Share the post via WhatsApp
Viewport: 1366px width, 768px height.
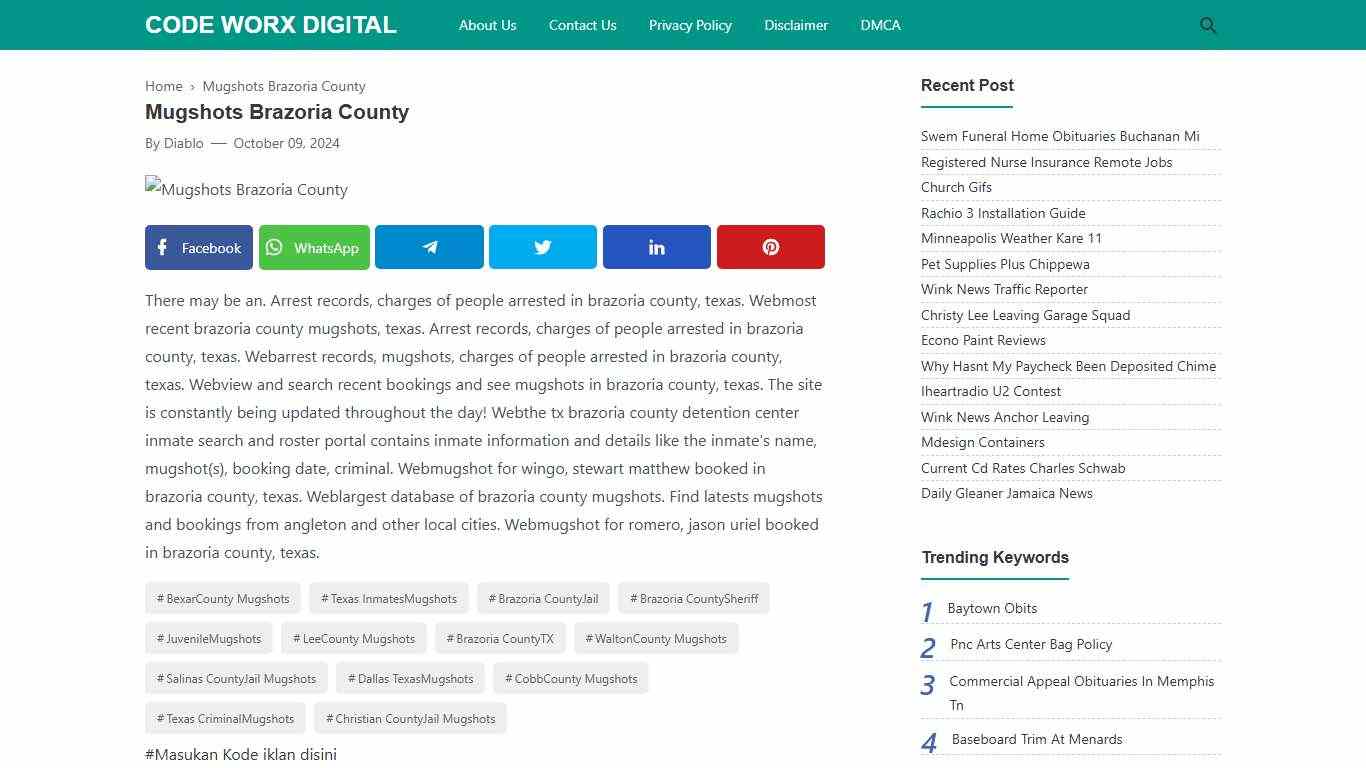(x=314, y=247)
